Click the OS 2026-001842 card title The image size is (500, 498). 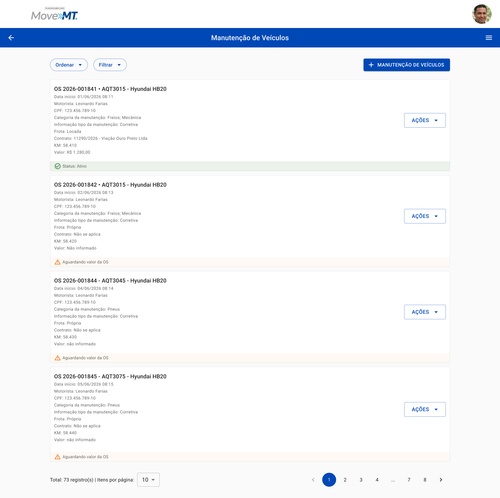[110, 185]
